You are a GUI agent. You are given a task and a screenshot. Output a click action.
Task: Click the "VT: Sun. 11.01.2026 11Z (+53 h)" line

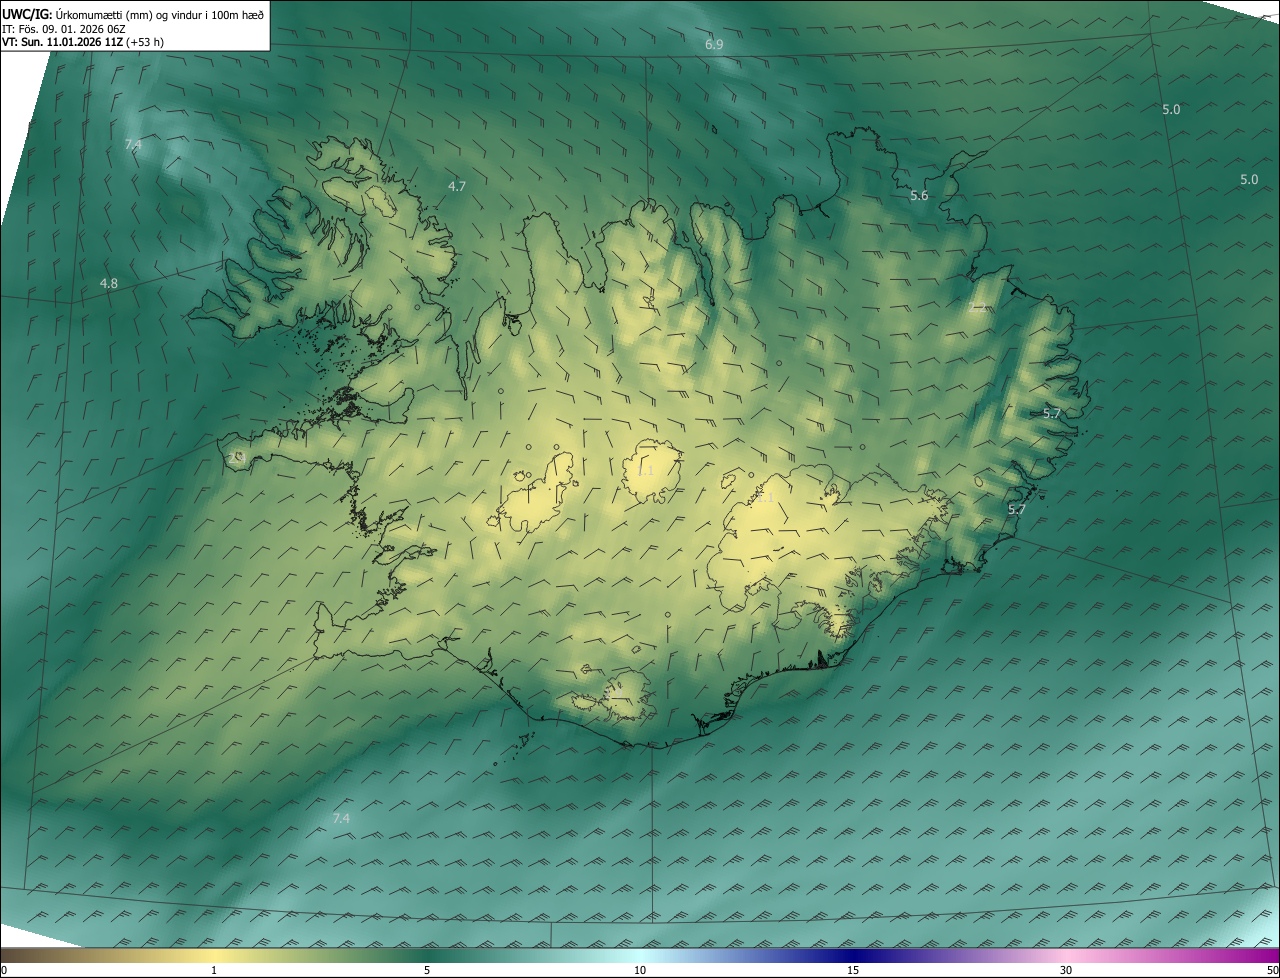pos(83,43)
